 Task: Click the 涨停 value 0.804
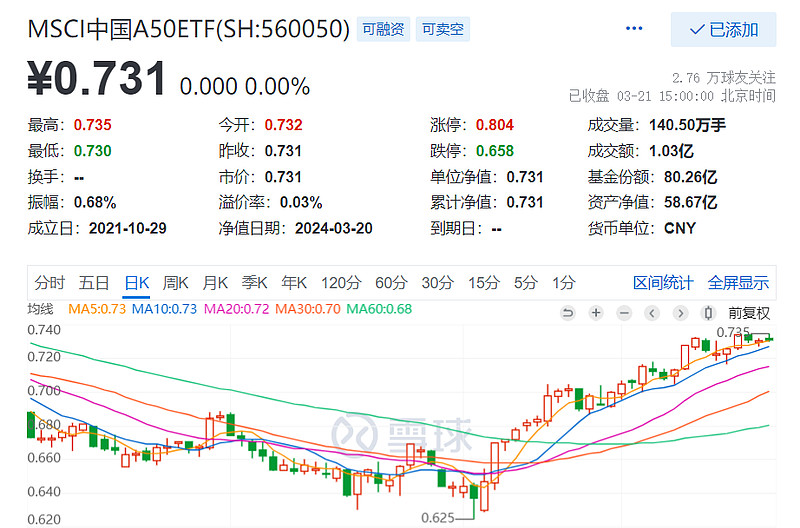[494, 125]
